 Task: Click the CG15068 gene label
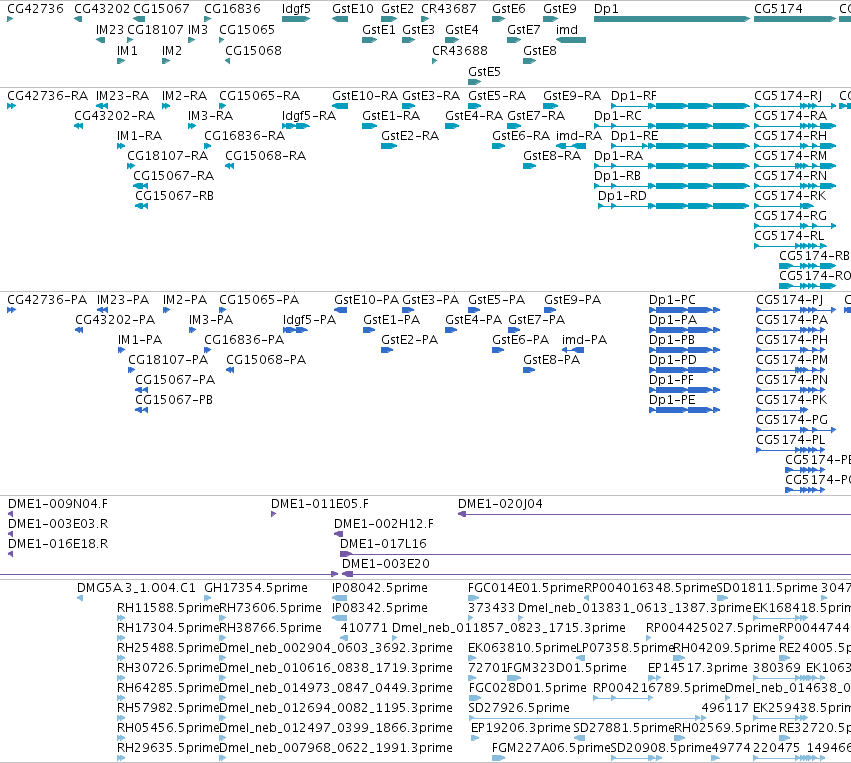[253, 51]
